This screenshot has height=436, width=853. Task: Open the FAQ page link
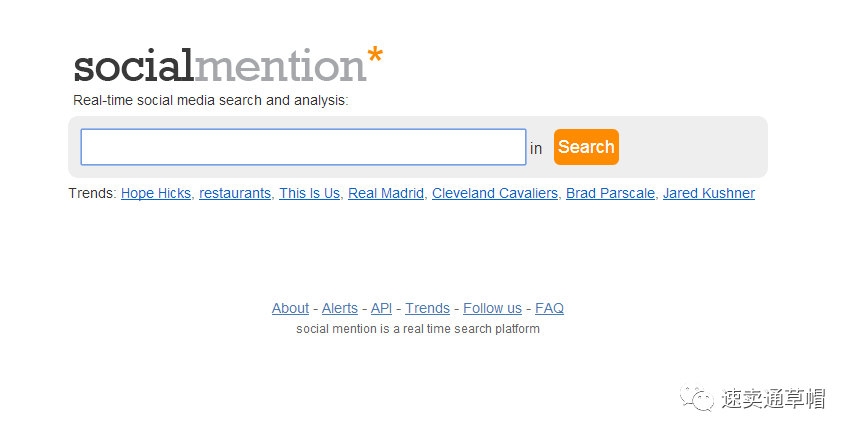point(549,308)
